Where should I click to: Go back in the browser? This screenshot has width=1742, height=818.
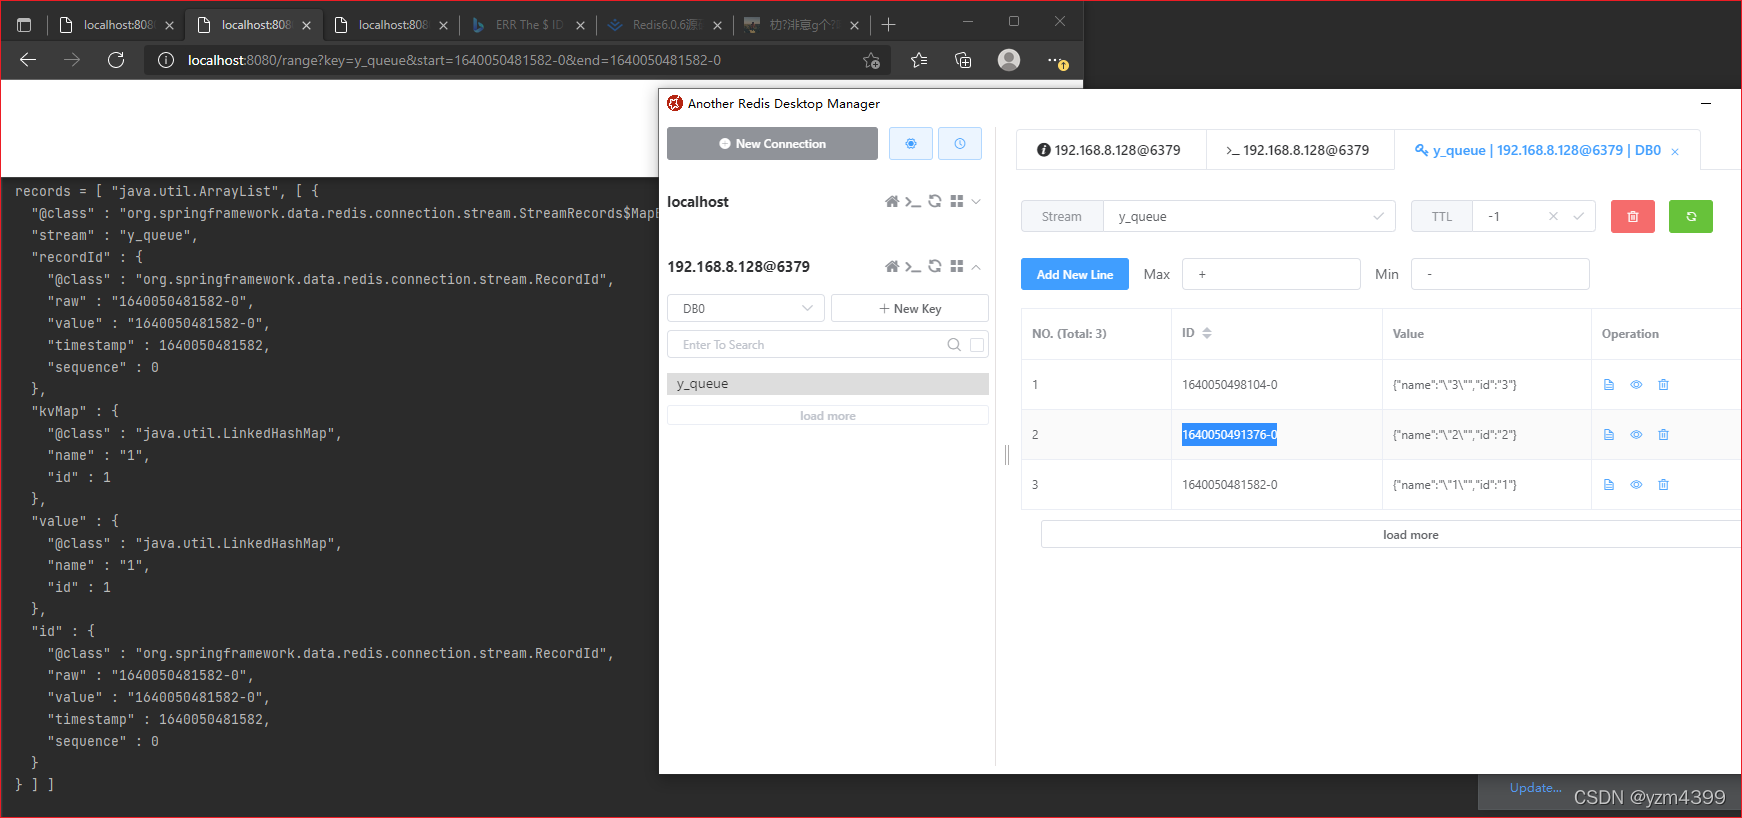click(28, 60)
